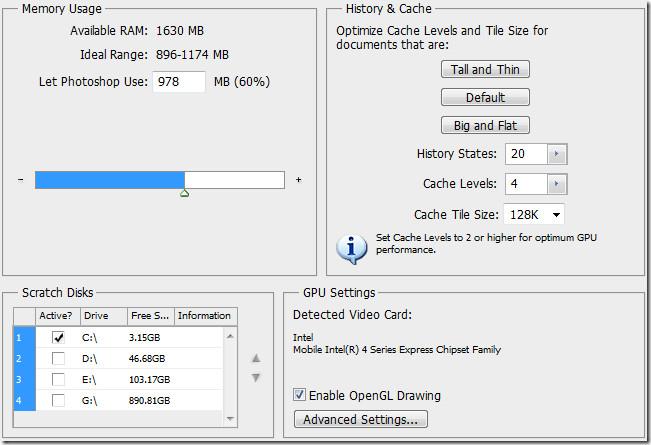
Task: Select scratch disk row number 4
Action: point(24,401)
